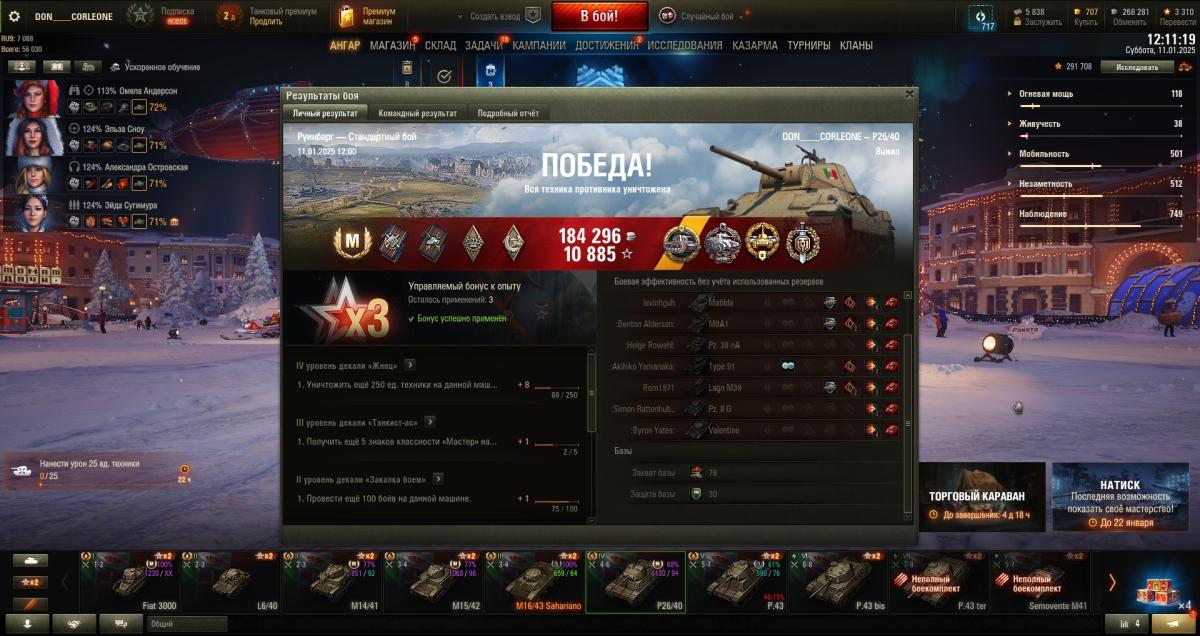Click the platoon emblem next to Создать взвод
Viewport: 1200px width, 636px height.
533,16
